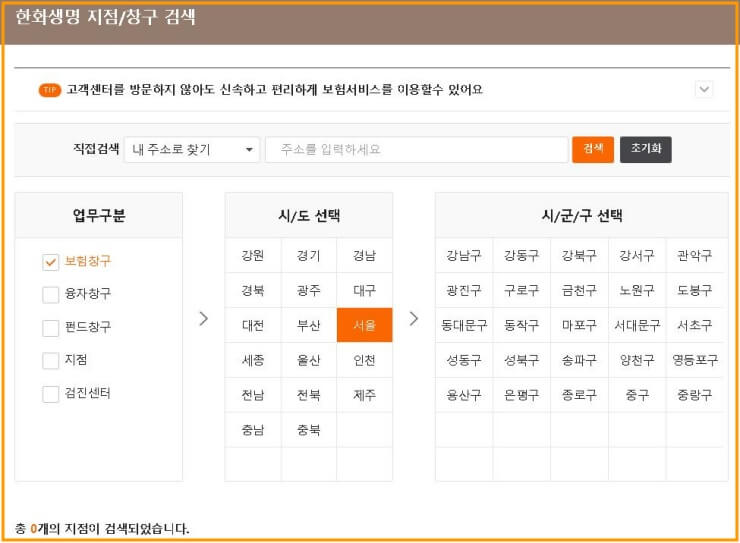Check the 융자창구 checkbox
Viewport: 740px width, 543px height.
coord(50,294)
